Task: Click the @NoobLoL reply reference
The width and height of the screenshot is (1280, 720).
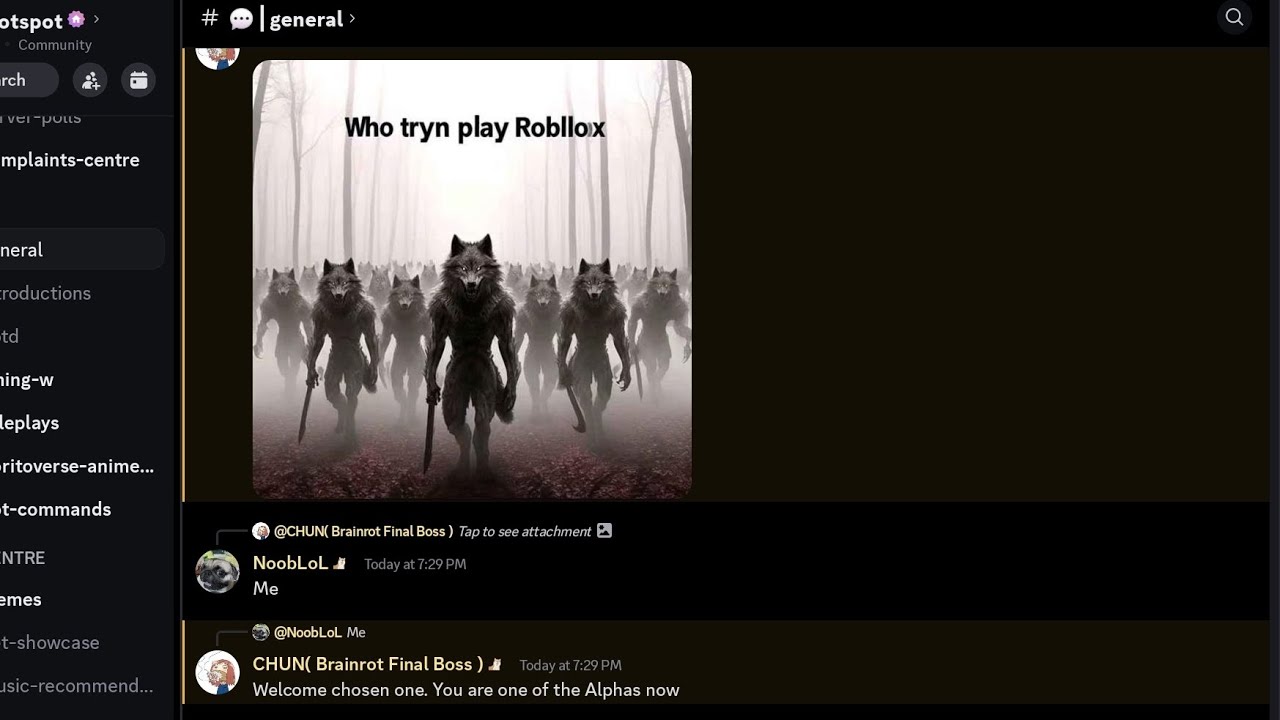Action: pos(308,632)
